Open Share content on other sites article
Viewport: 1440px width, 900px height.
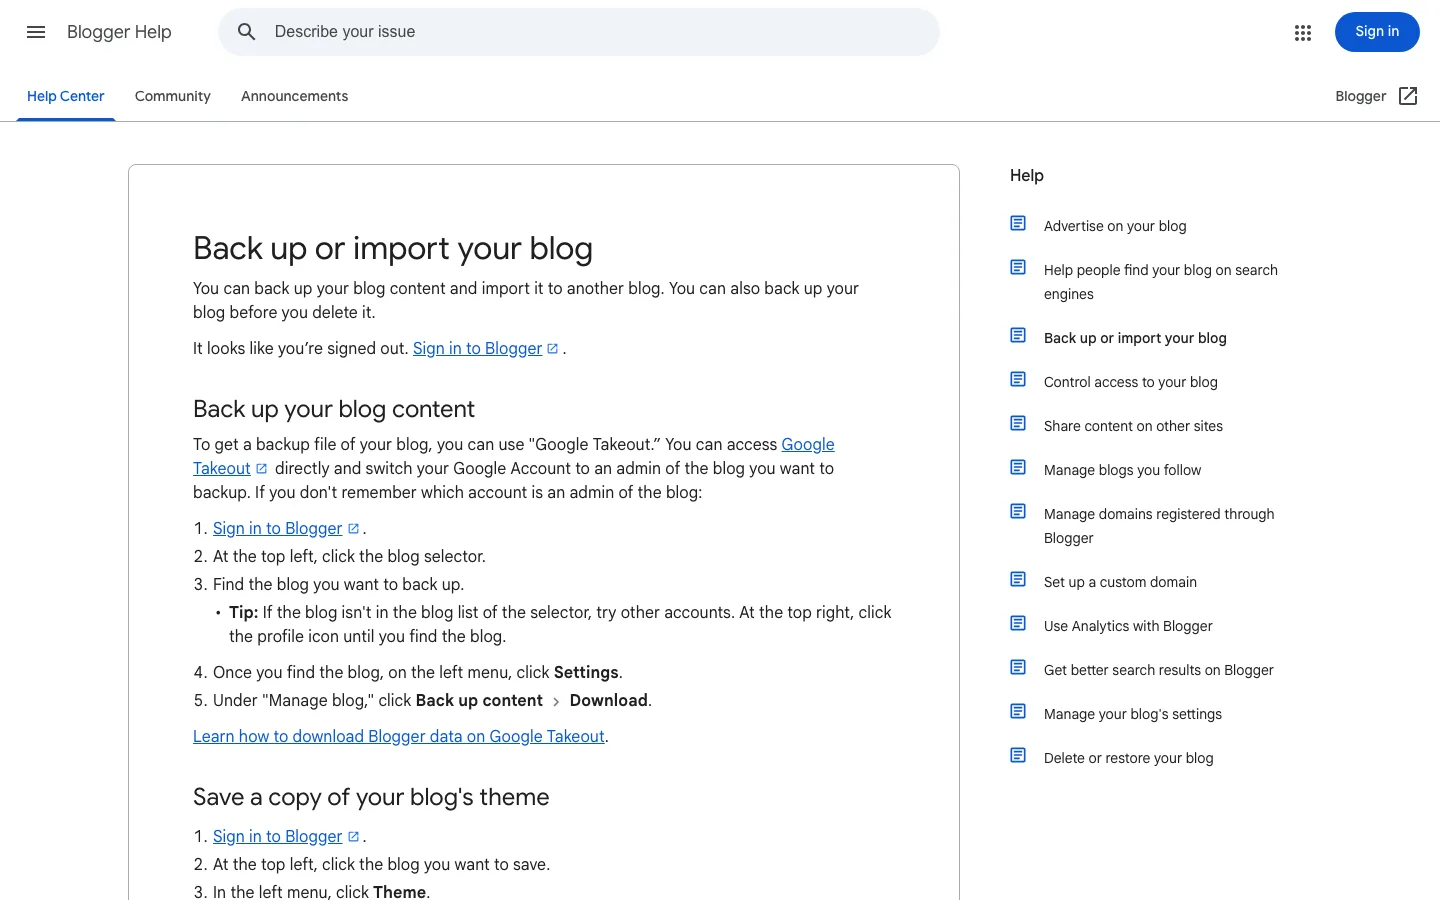(1133, 426)
